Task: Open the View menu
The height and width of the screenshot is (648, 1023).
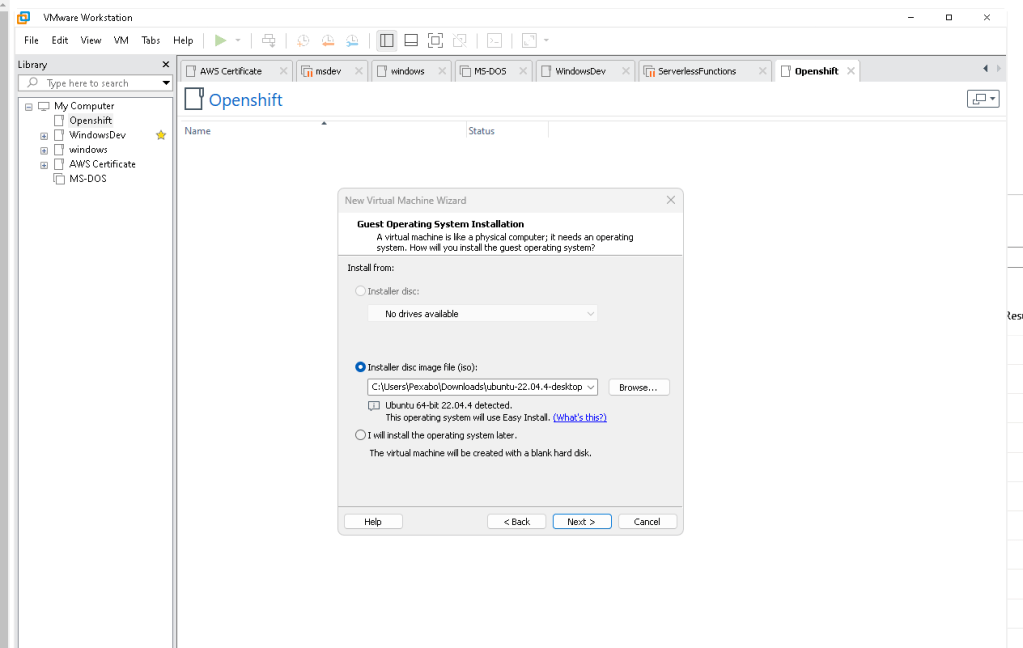Action: [x=91, y=40]
